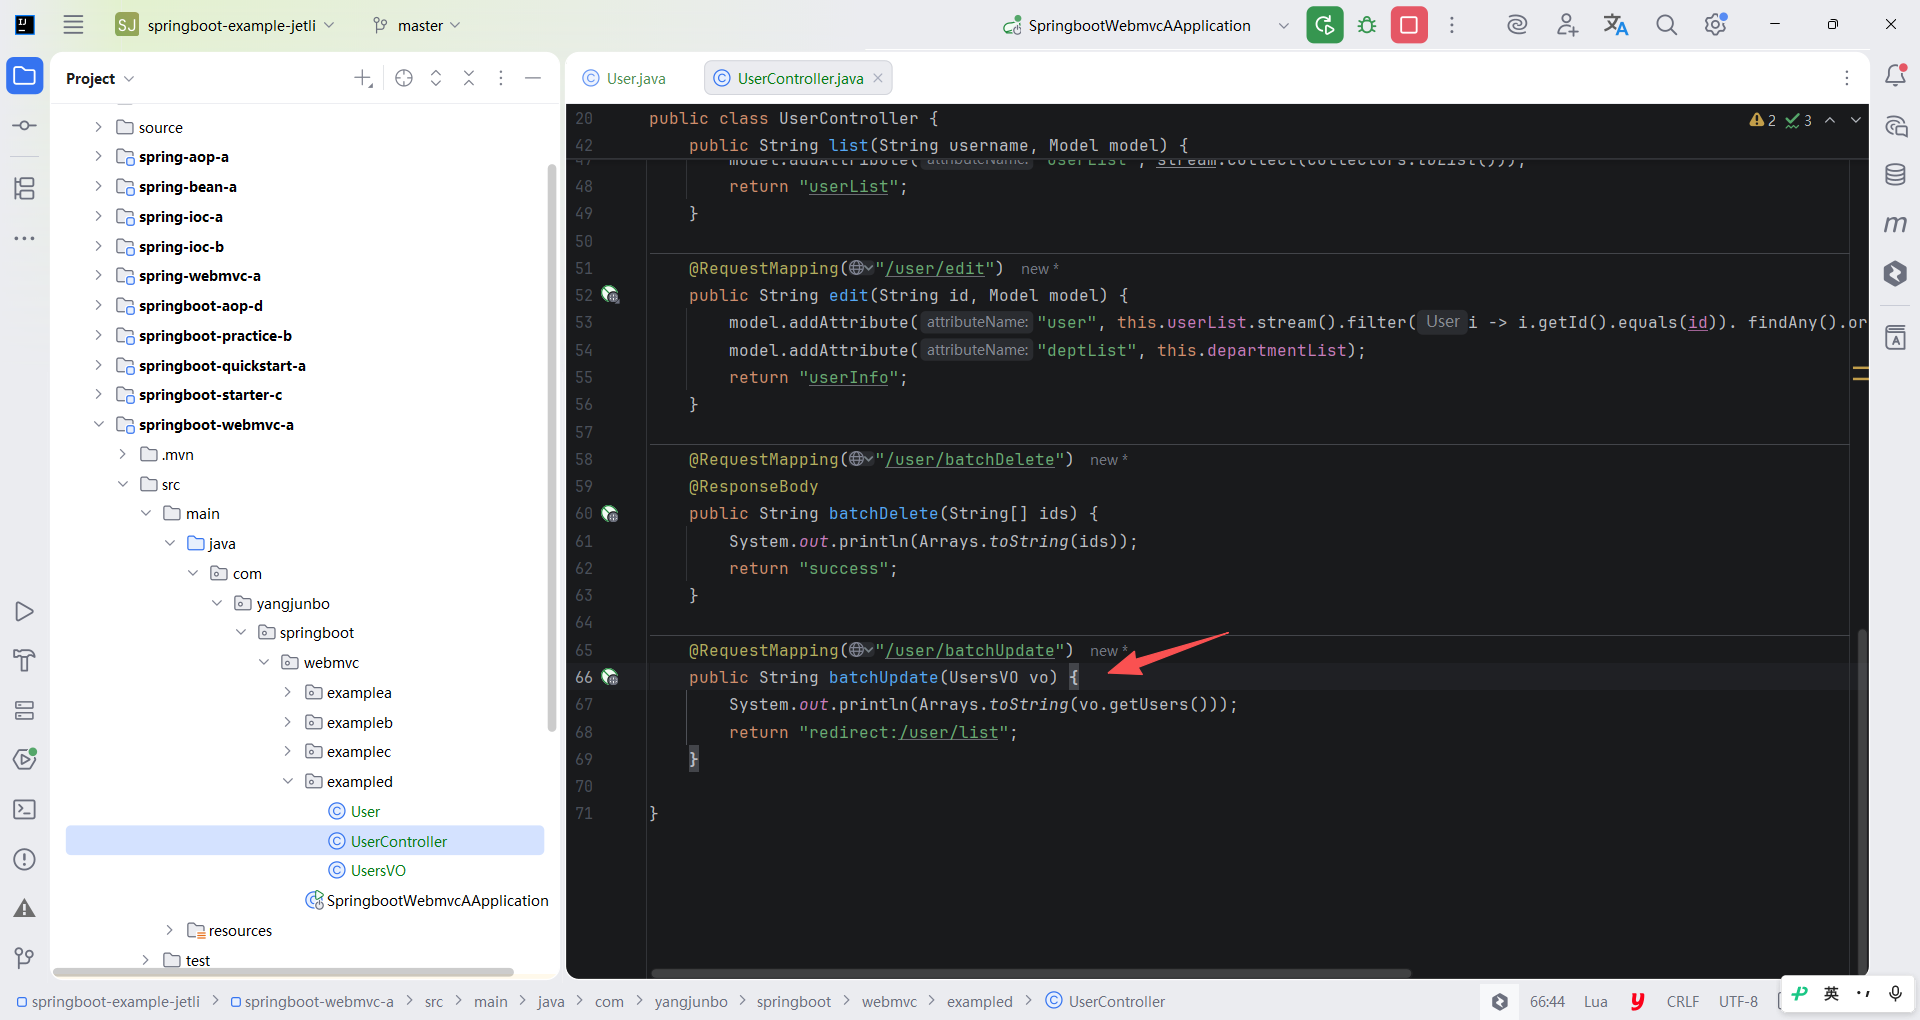Screen dimensions: 1920x1020
Task: Expand the resources folder
Action: (x=169, y=930)
